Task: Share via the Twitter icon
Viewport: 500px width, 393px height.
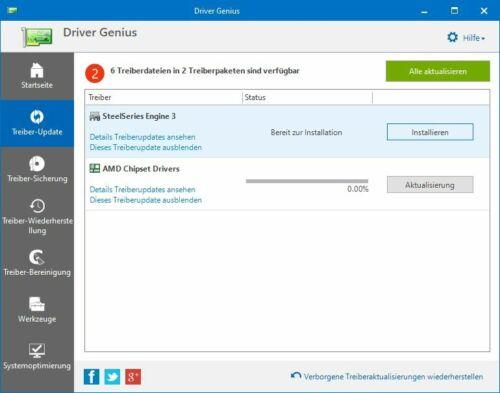Action: pos(112,377)
